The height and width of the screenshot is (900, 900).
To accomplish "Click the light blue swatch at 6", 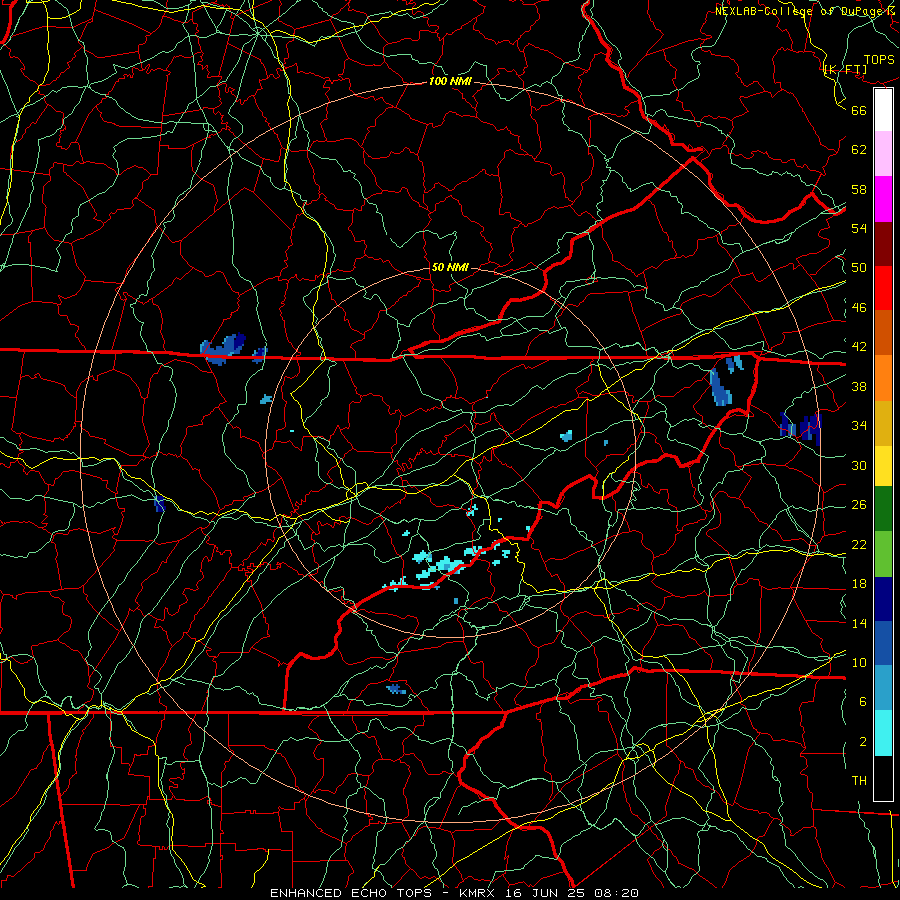I will [x=883, y=688].
